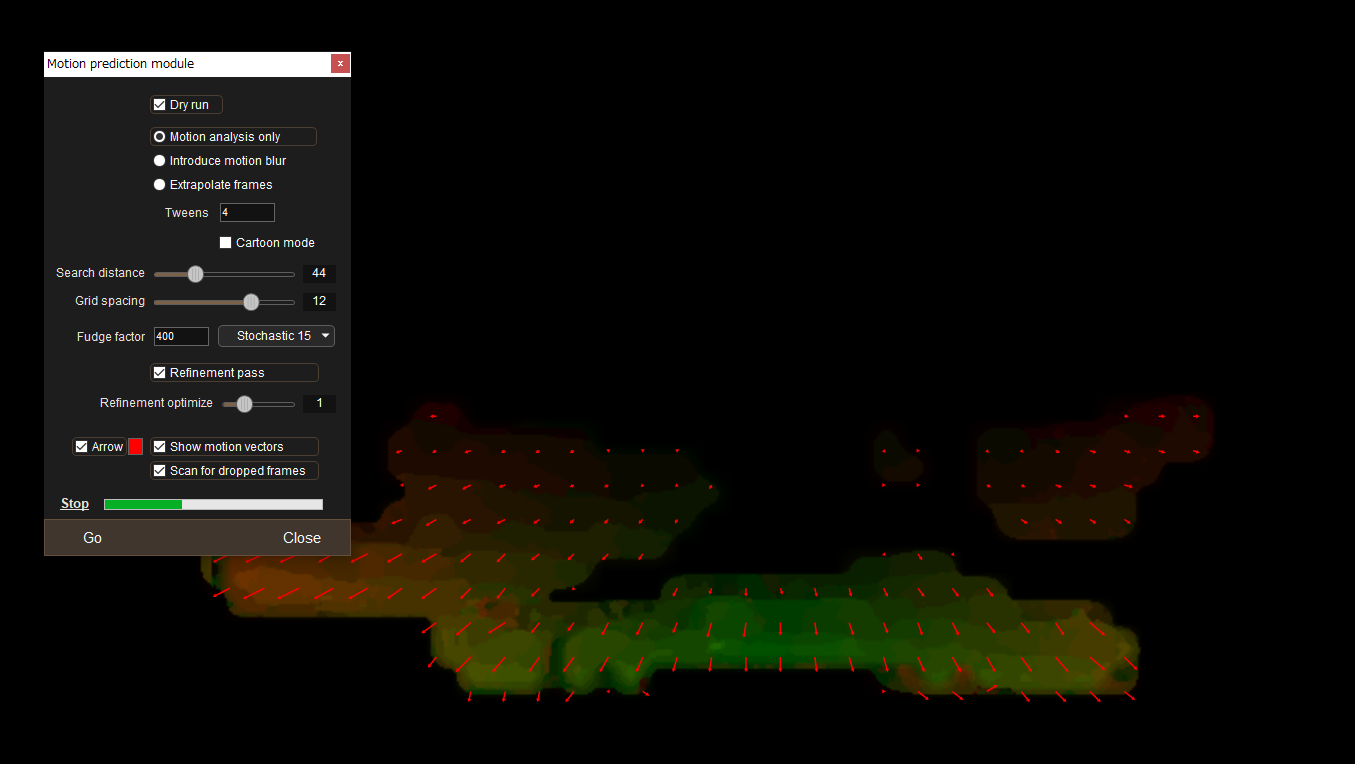Click the Fudge factor input field
1355x764 pixels.
click(181, 337)
